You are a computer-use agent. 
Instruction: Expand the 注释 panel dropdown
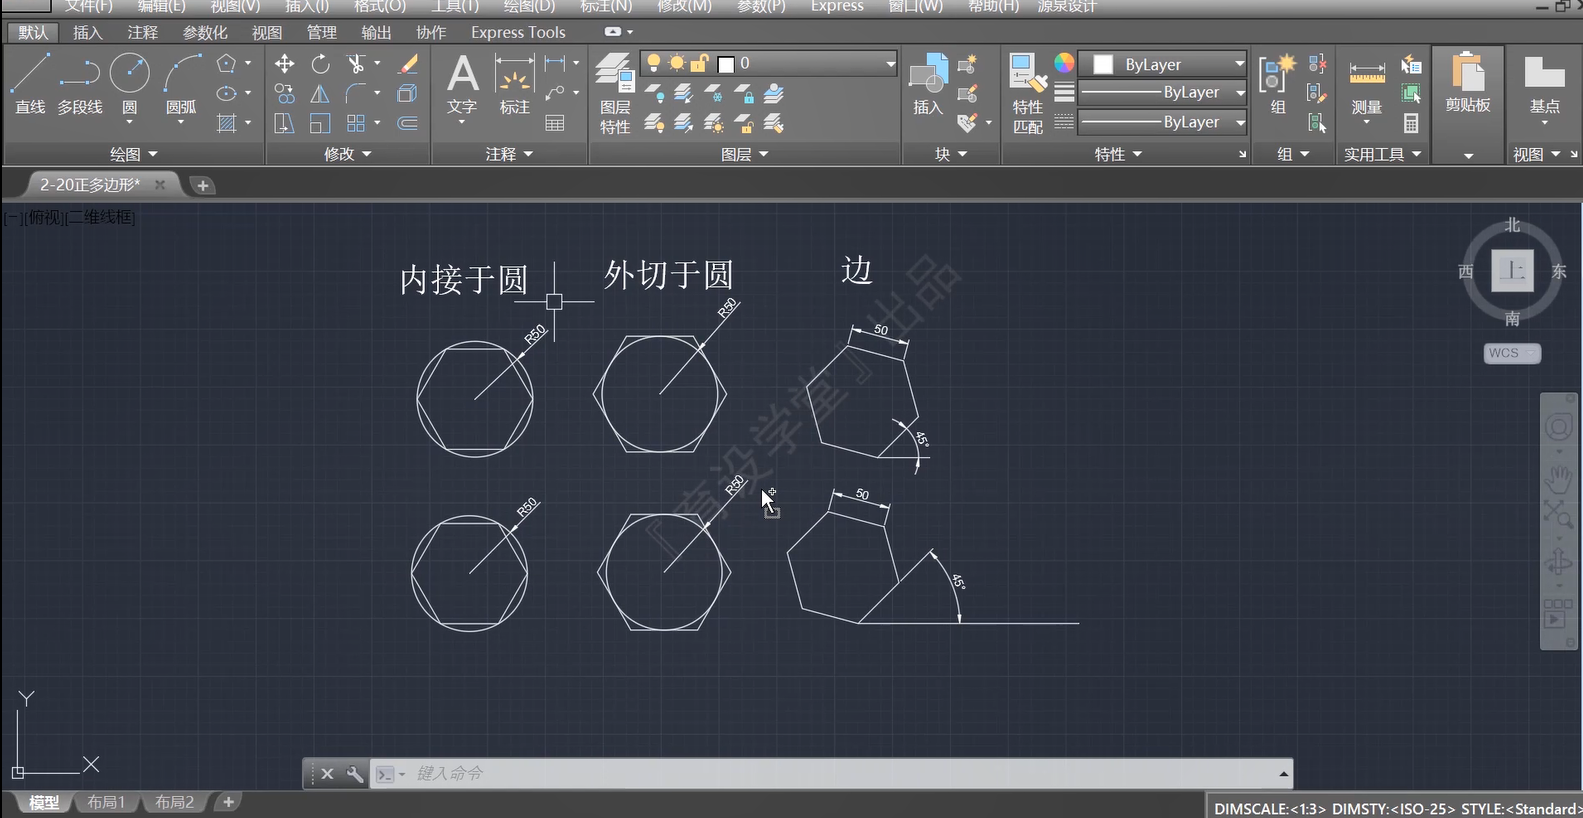click(510, 154)
